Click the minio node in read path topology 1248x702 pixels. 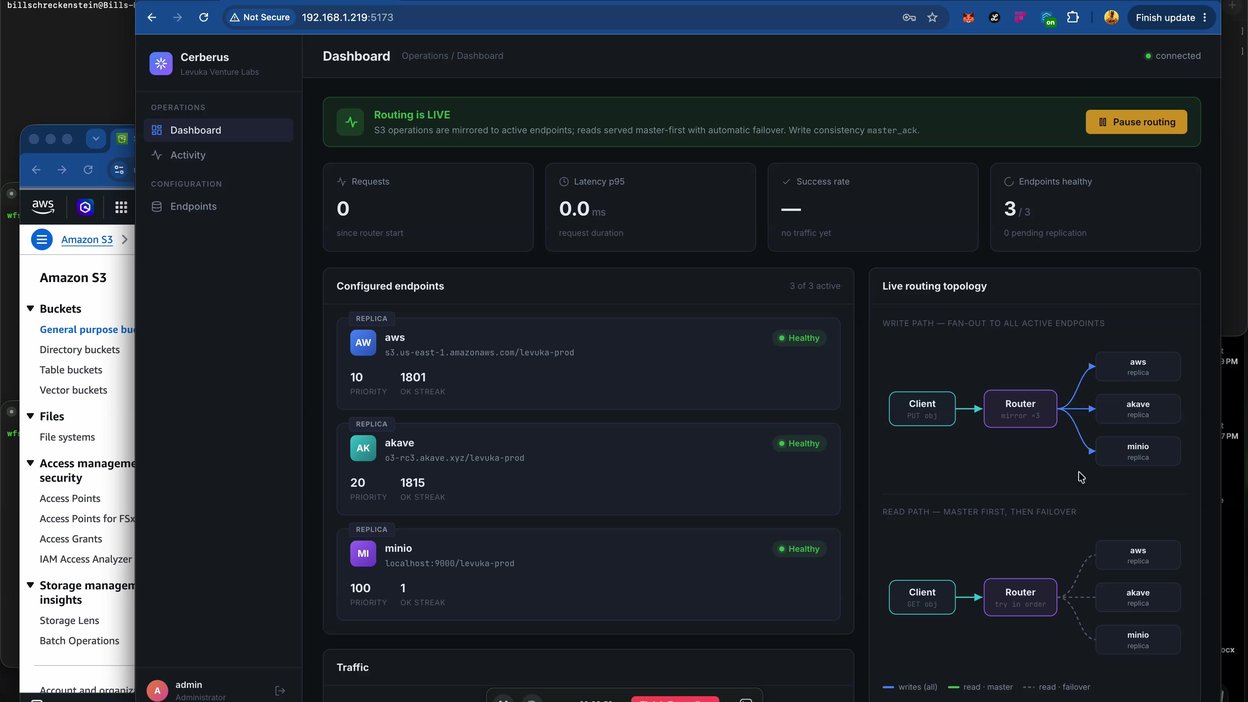point(1138,639)
